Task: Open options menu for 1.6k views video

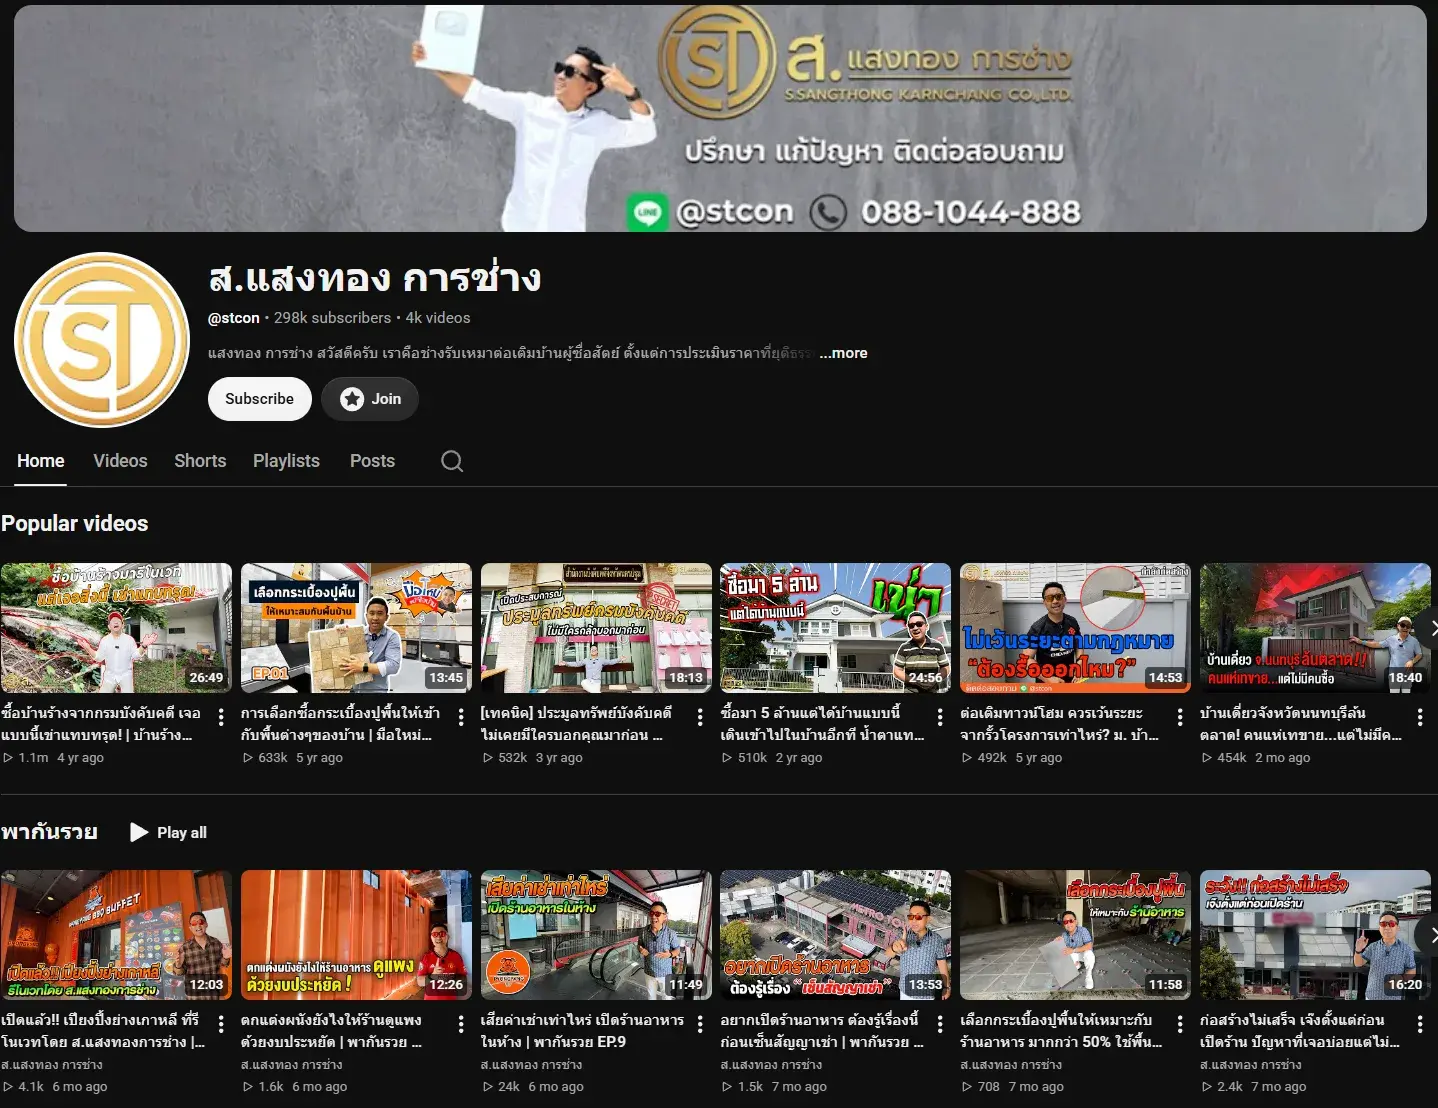Action: 461,1024
